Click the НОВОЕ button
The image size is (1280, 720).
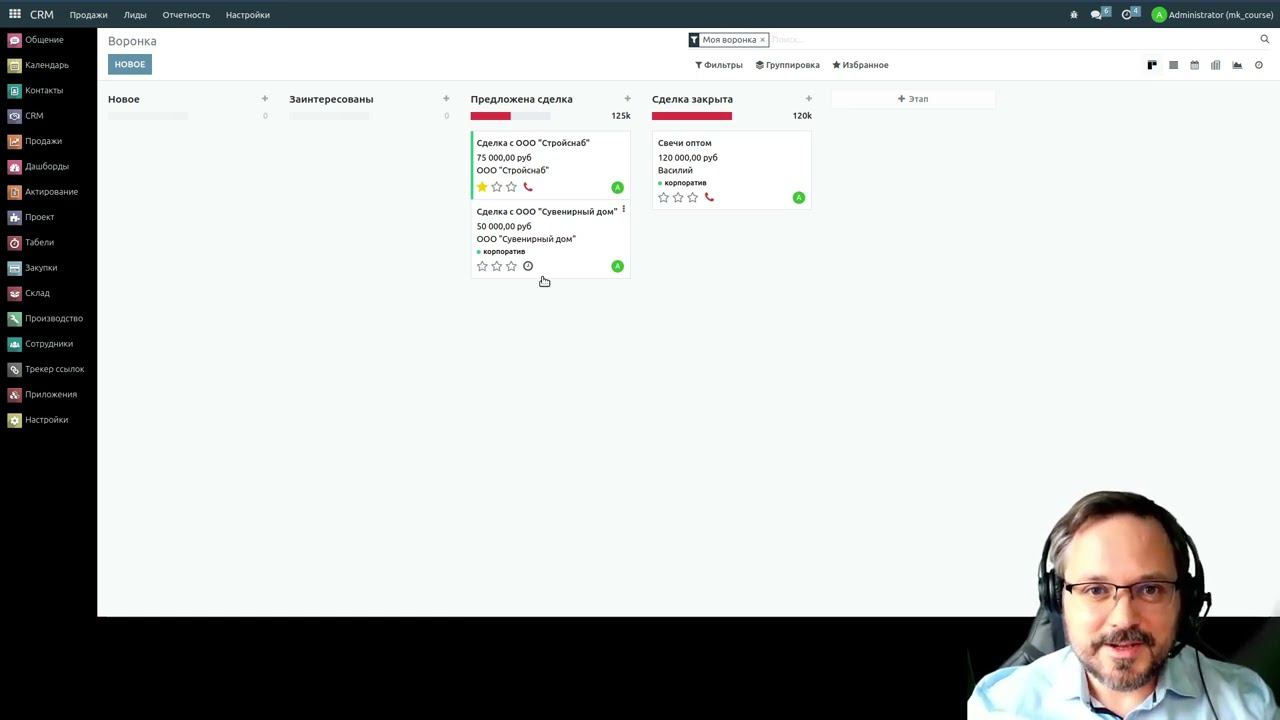coord(130,64)
